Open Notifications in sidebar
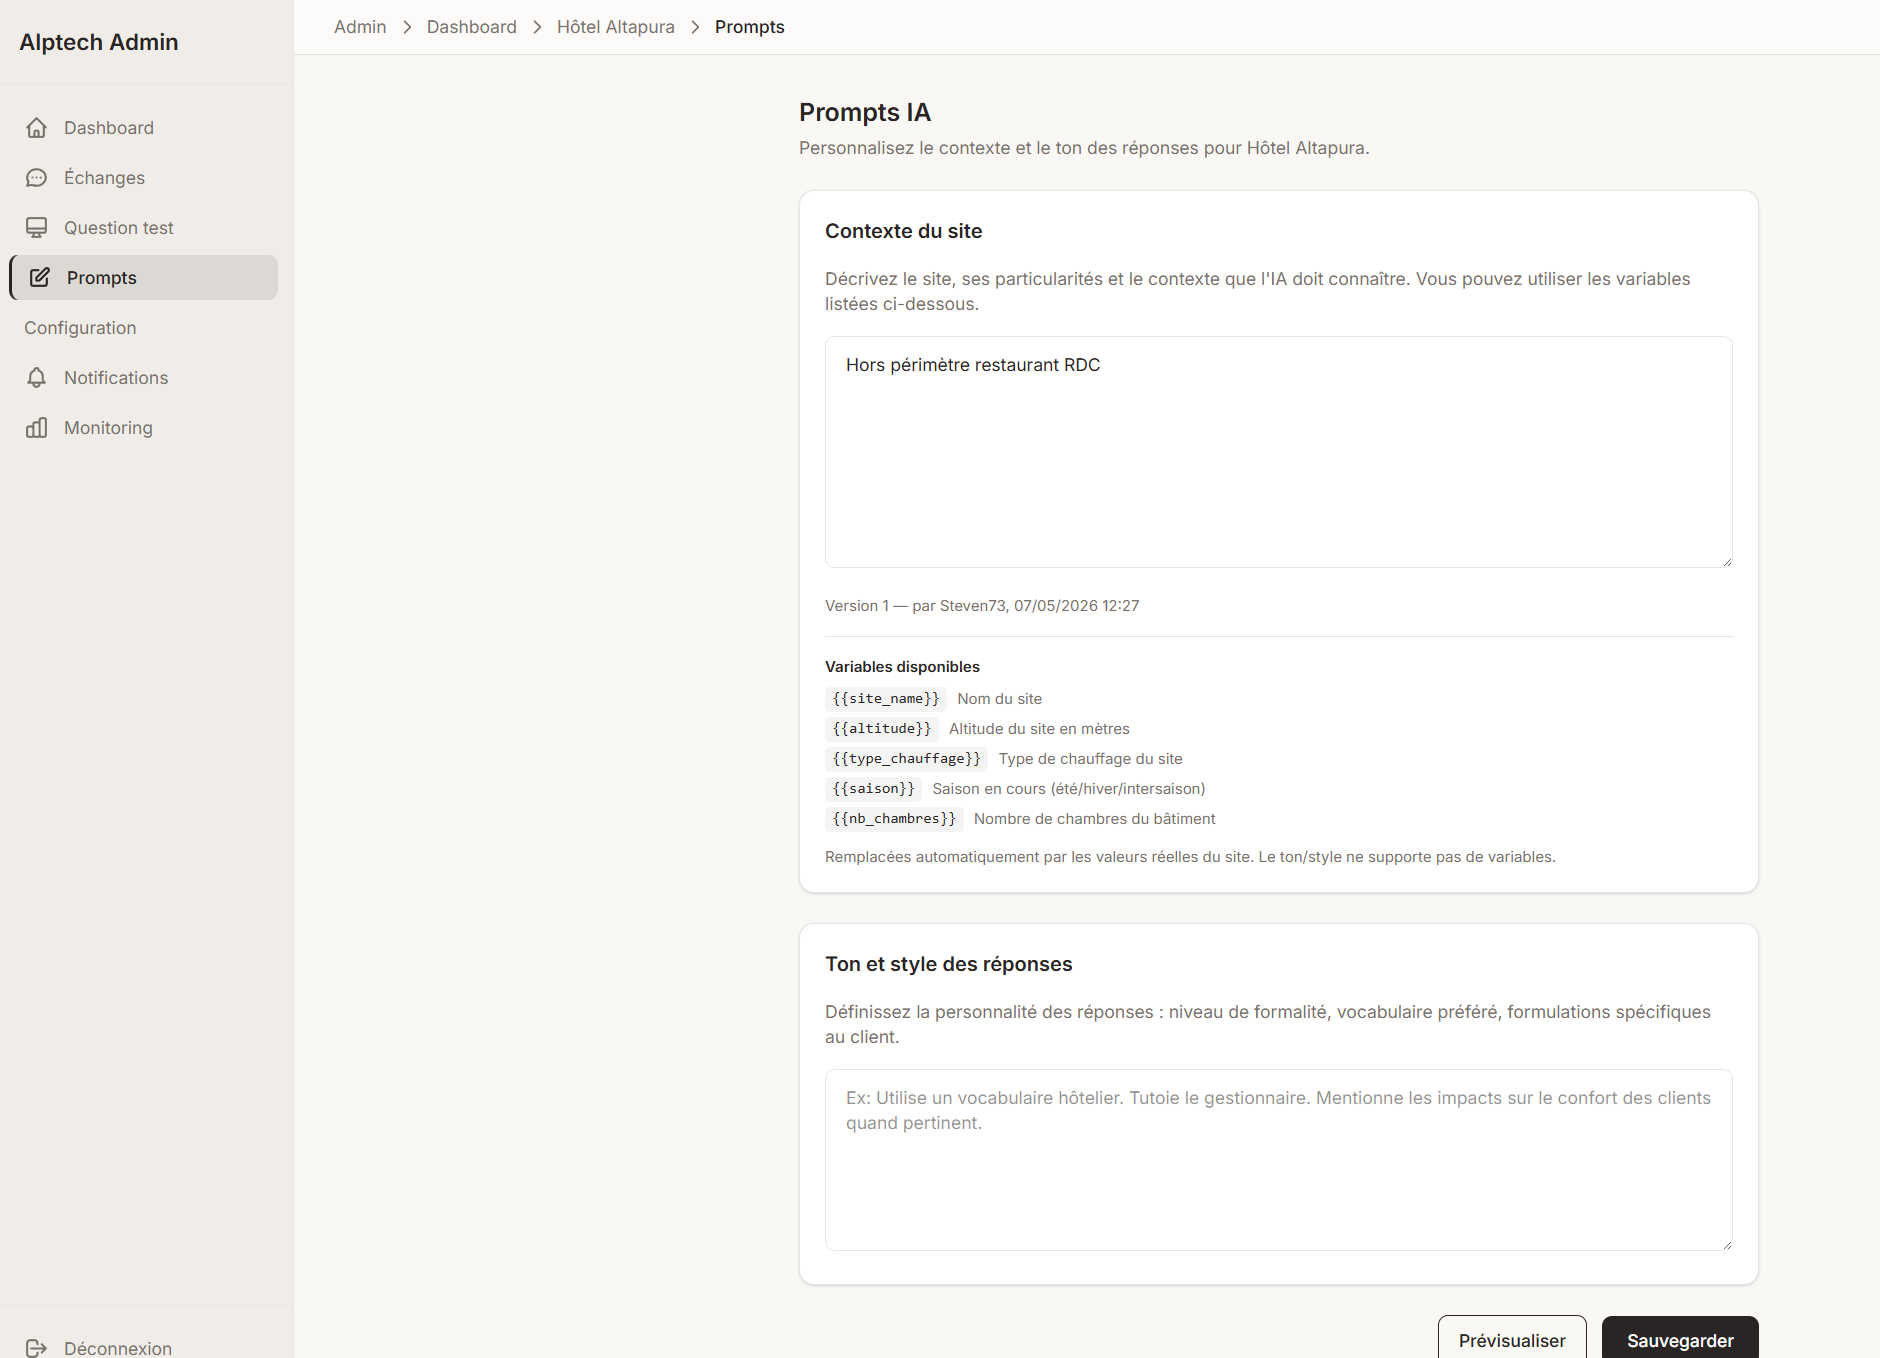This screenshot has height=1358, width=1880. (x=144, y=378)
